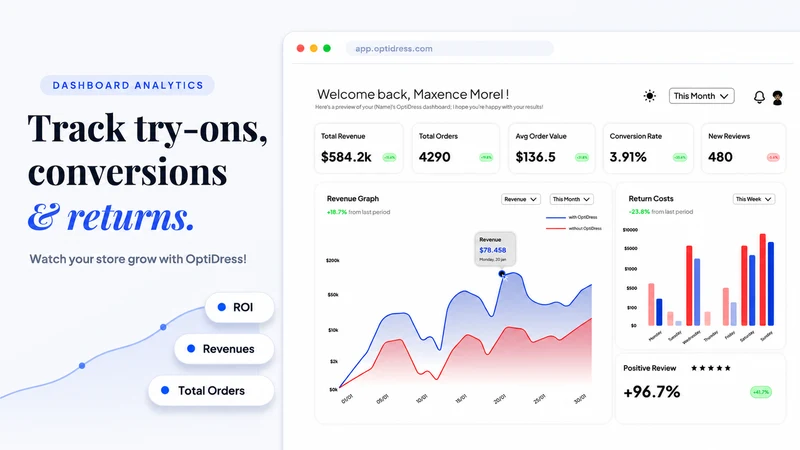Click the with OptiDress blue legend line
Screen dimensions: 800x450
(556, 218)
